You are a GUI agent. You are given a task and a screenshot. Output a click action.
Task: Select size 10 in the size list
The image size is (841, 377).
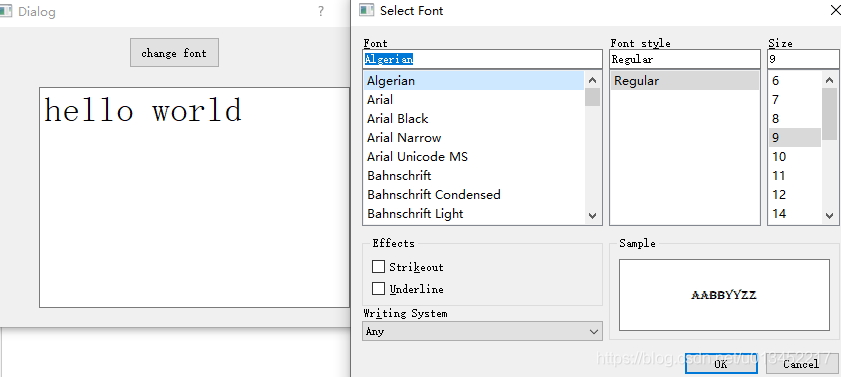[x=795, y=157]
